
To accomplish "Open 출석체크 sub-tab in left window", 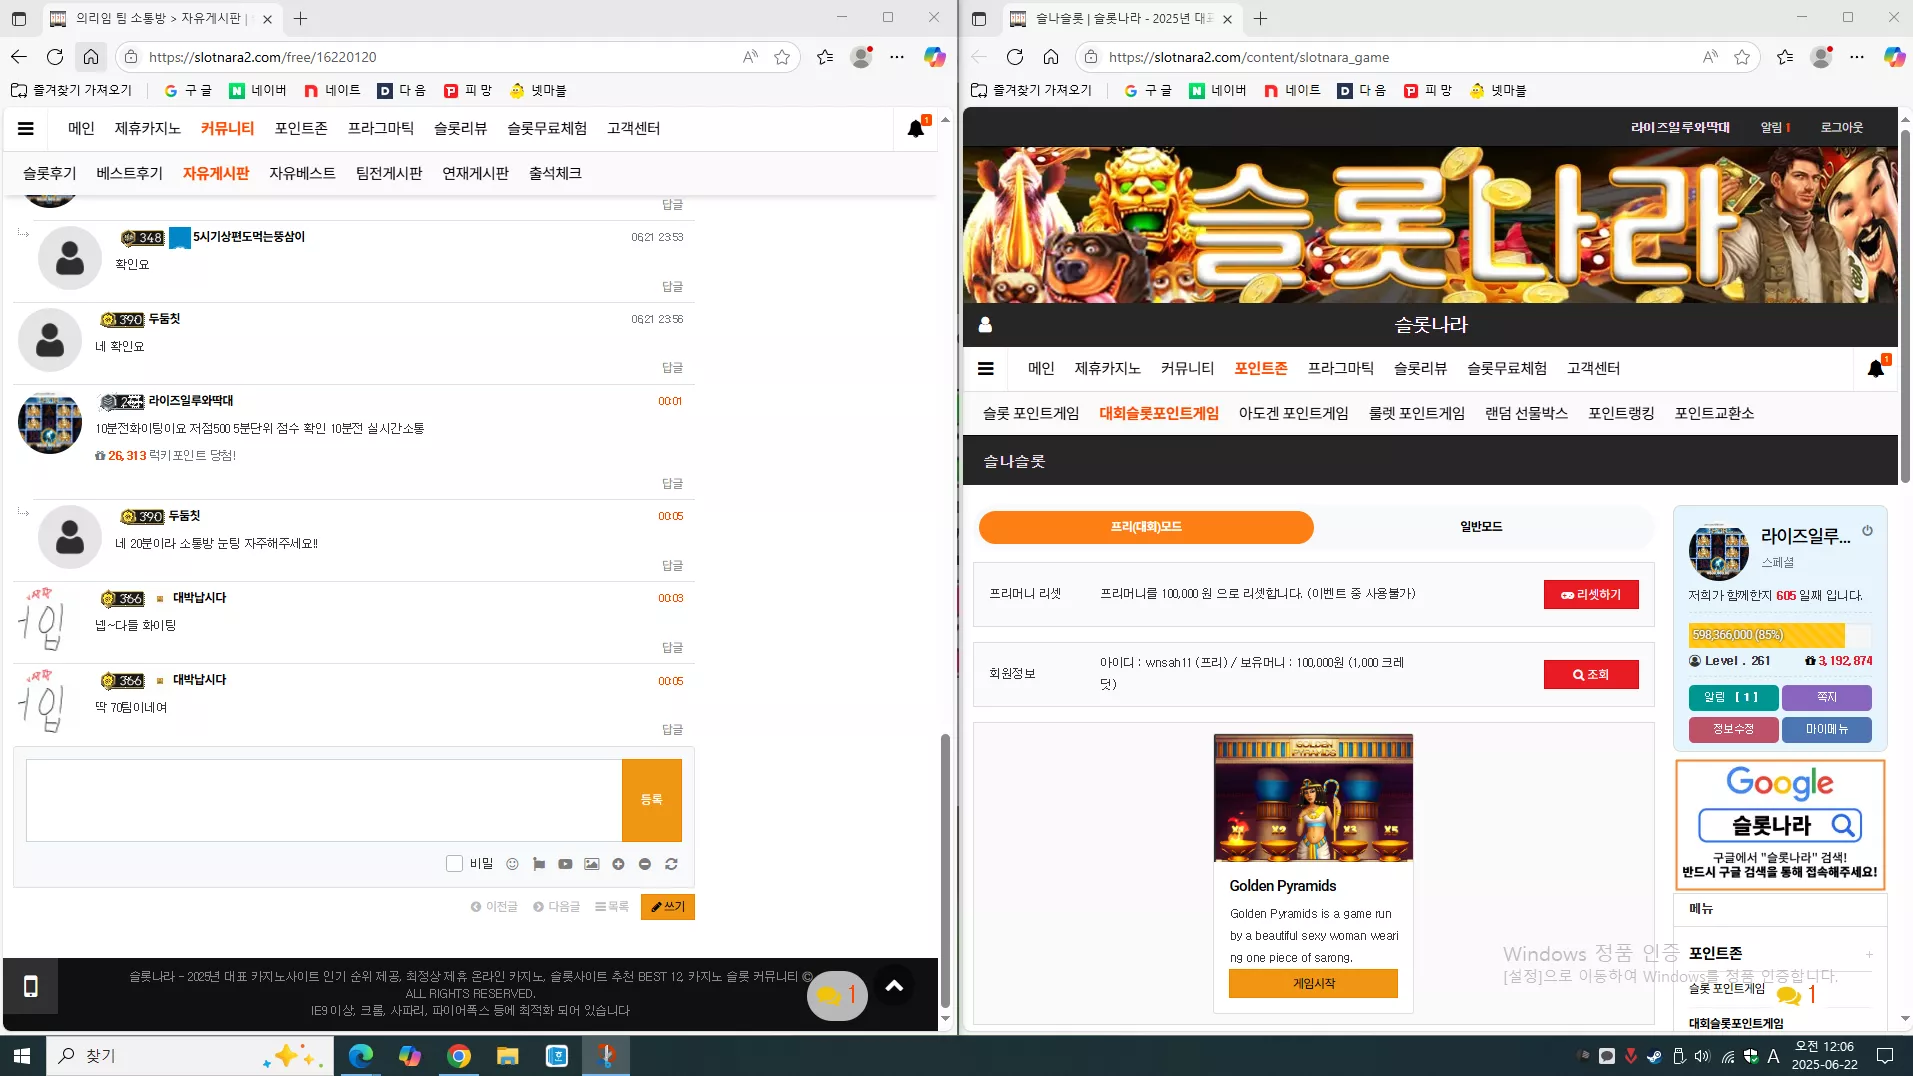I will point(555,174).
